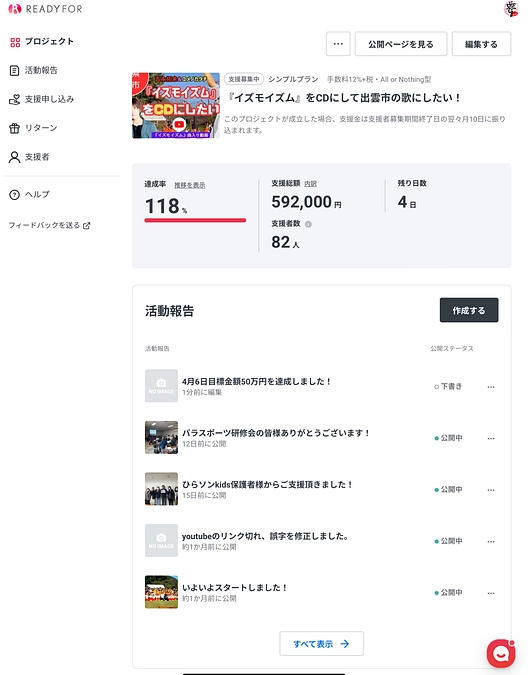Open more options for ひらソンkids report
Image resolution: width=528 pixels, height=675 pixels.
click(x=491, y=490)
